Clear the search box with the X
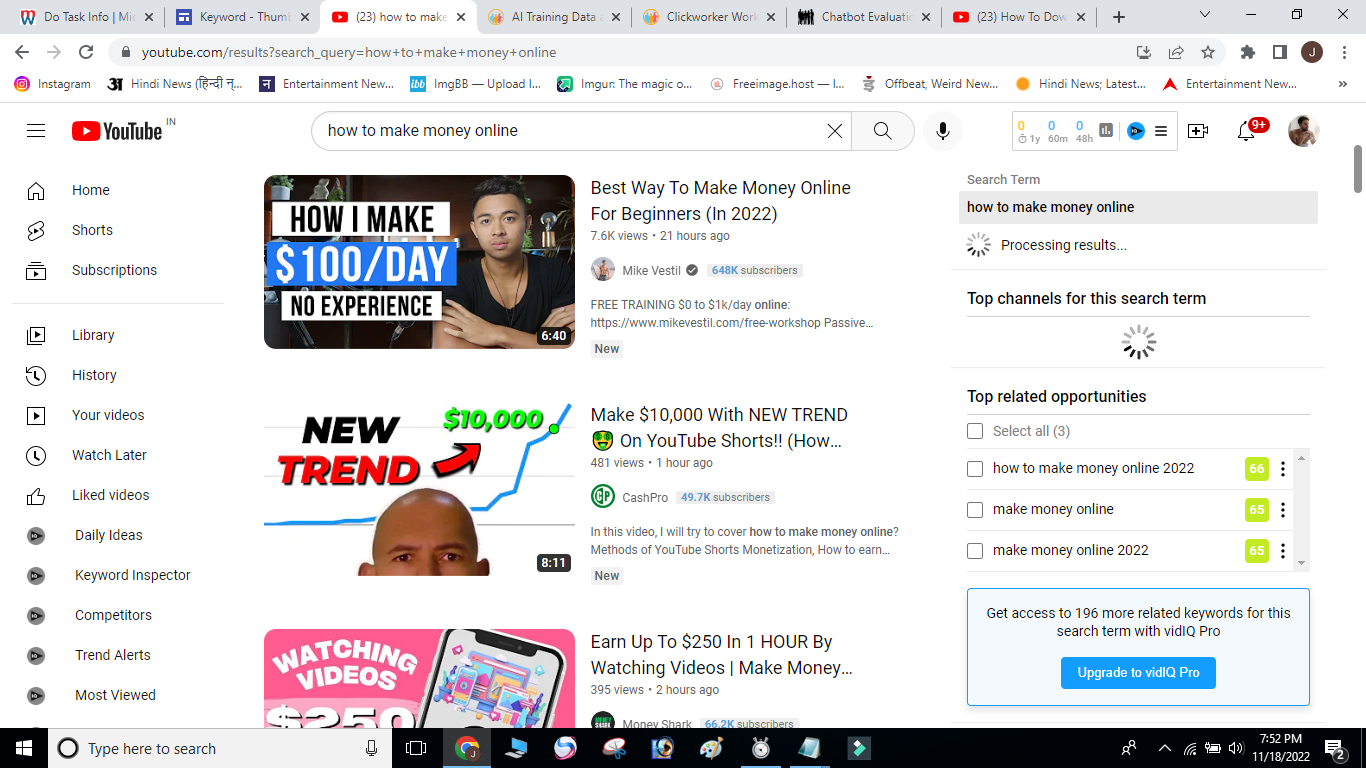The height and width of the screenshot is (768, 1366). click(x=835, y=131)
